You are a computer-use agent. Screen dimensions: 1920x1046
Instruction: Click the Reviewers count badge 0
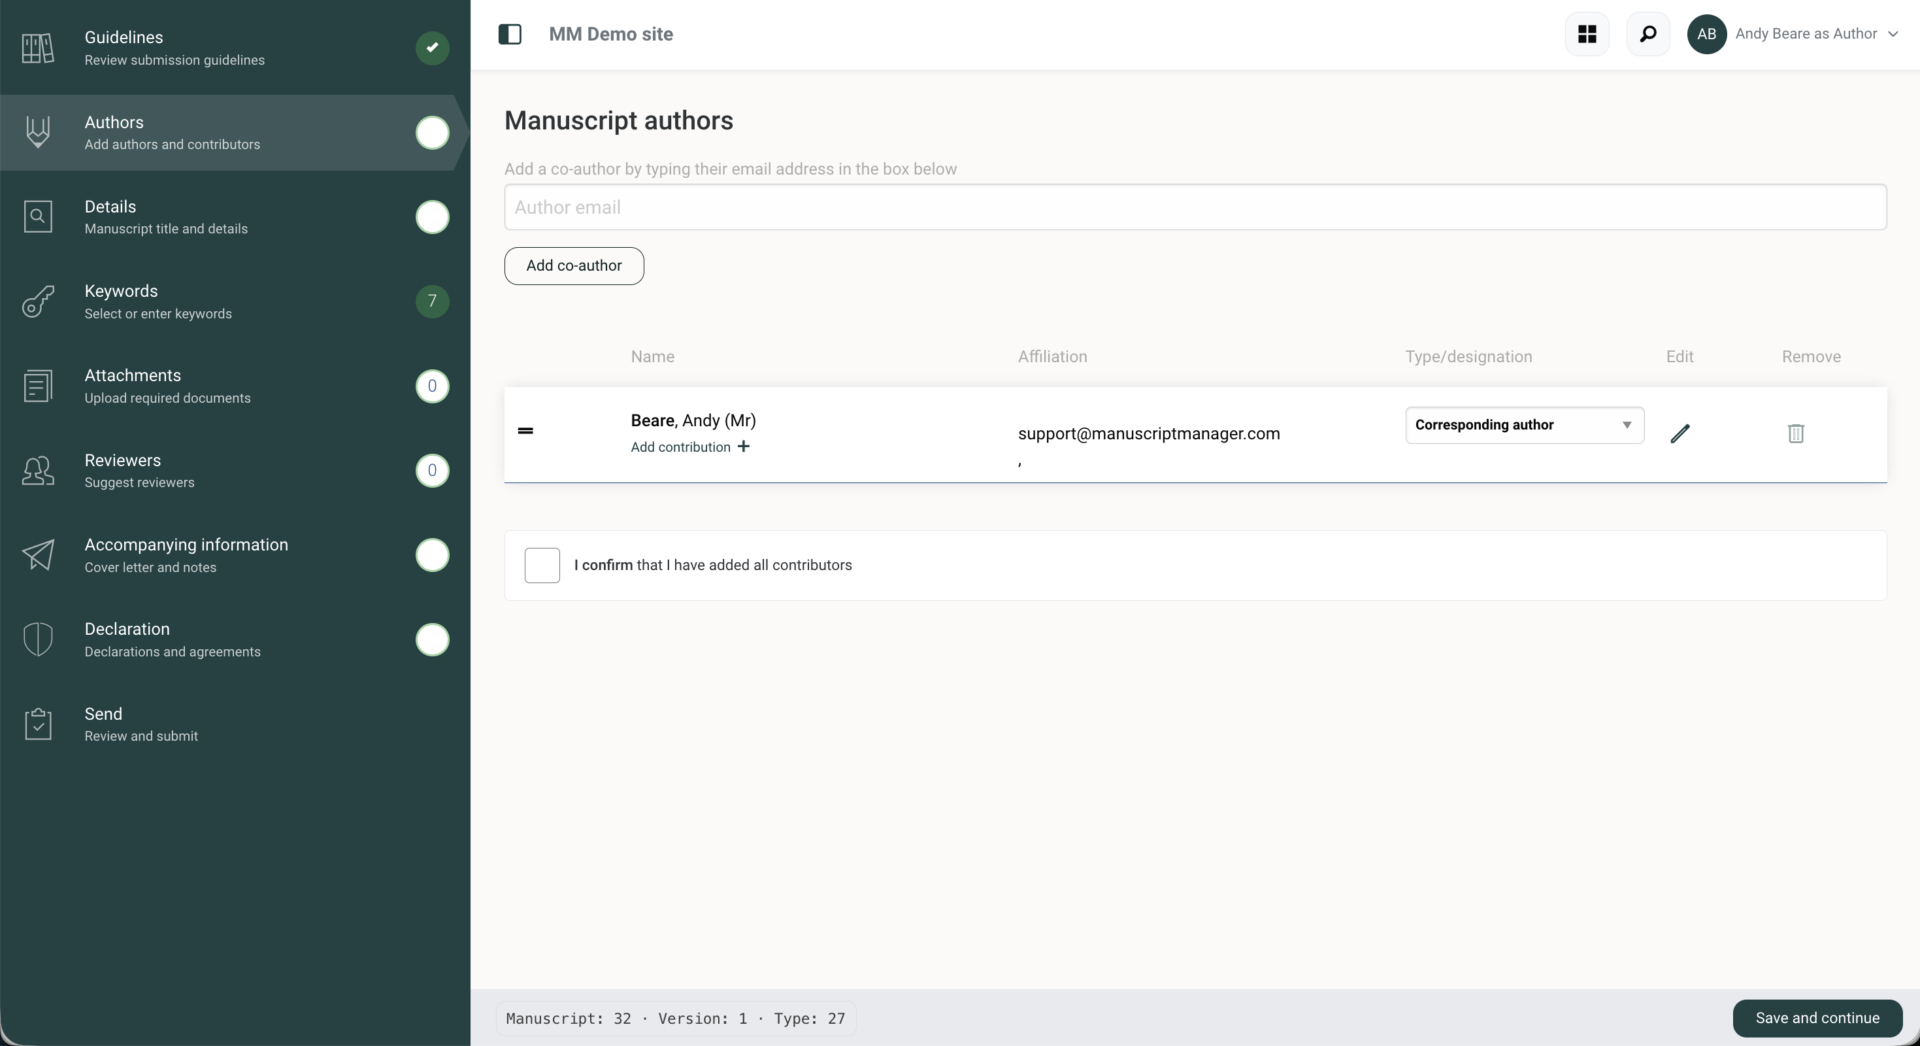click(x=432, y=470)
